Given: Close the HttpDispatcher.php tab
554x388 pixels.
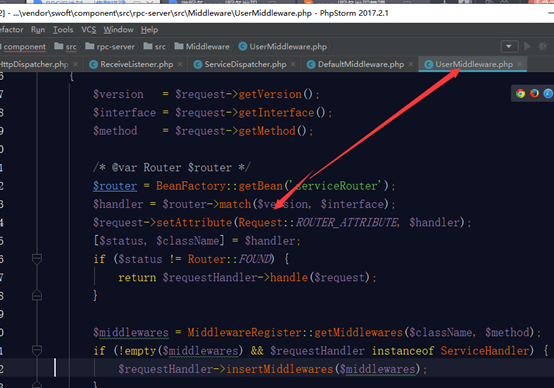Looking at the screenshot, I should (75, 64).
